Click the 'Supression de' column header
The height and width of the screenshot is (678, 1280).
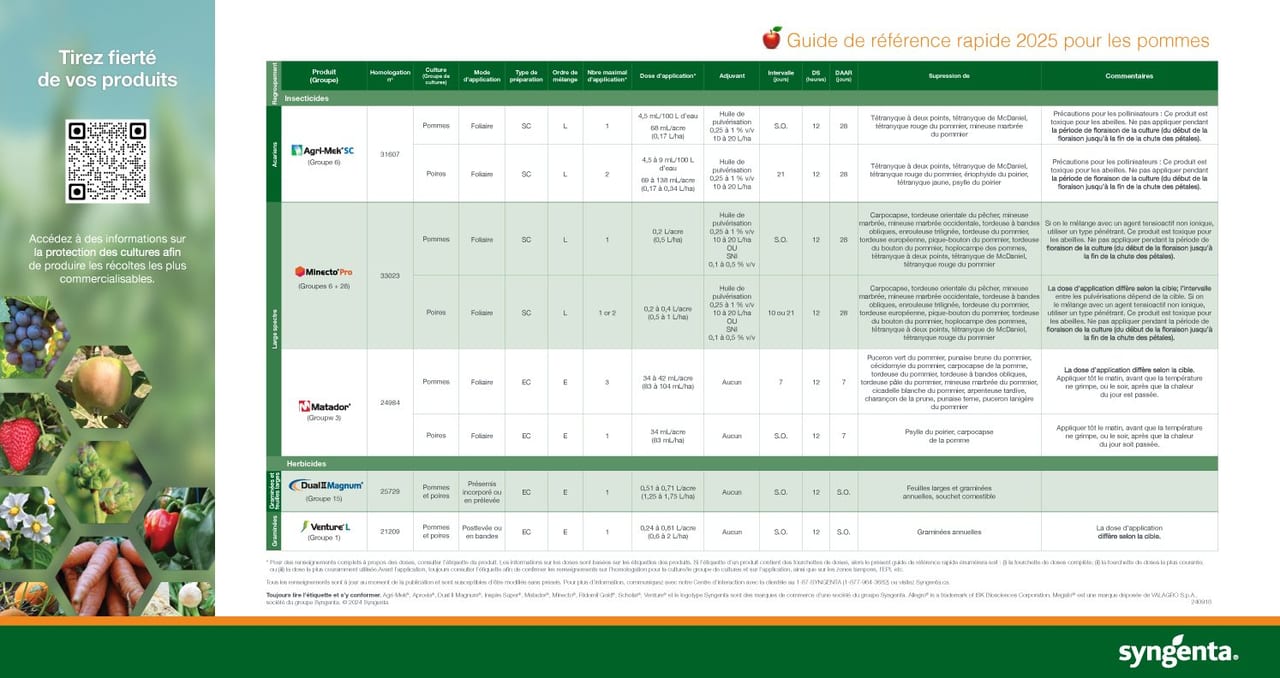point(949,76)
